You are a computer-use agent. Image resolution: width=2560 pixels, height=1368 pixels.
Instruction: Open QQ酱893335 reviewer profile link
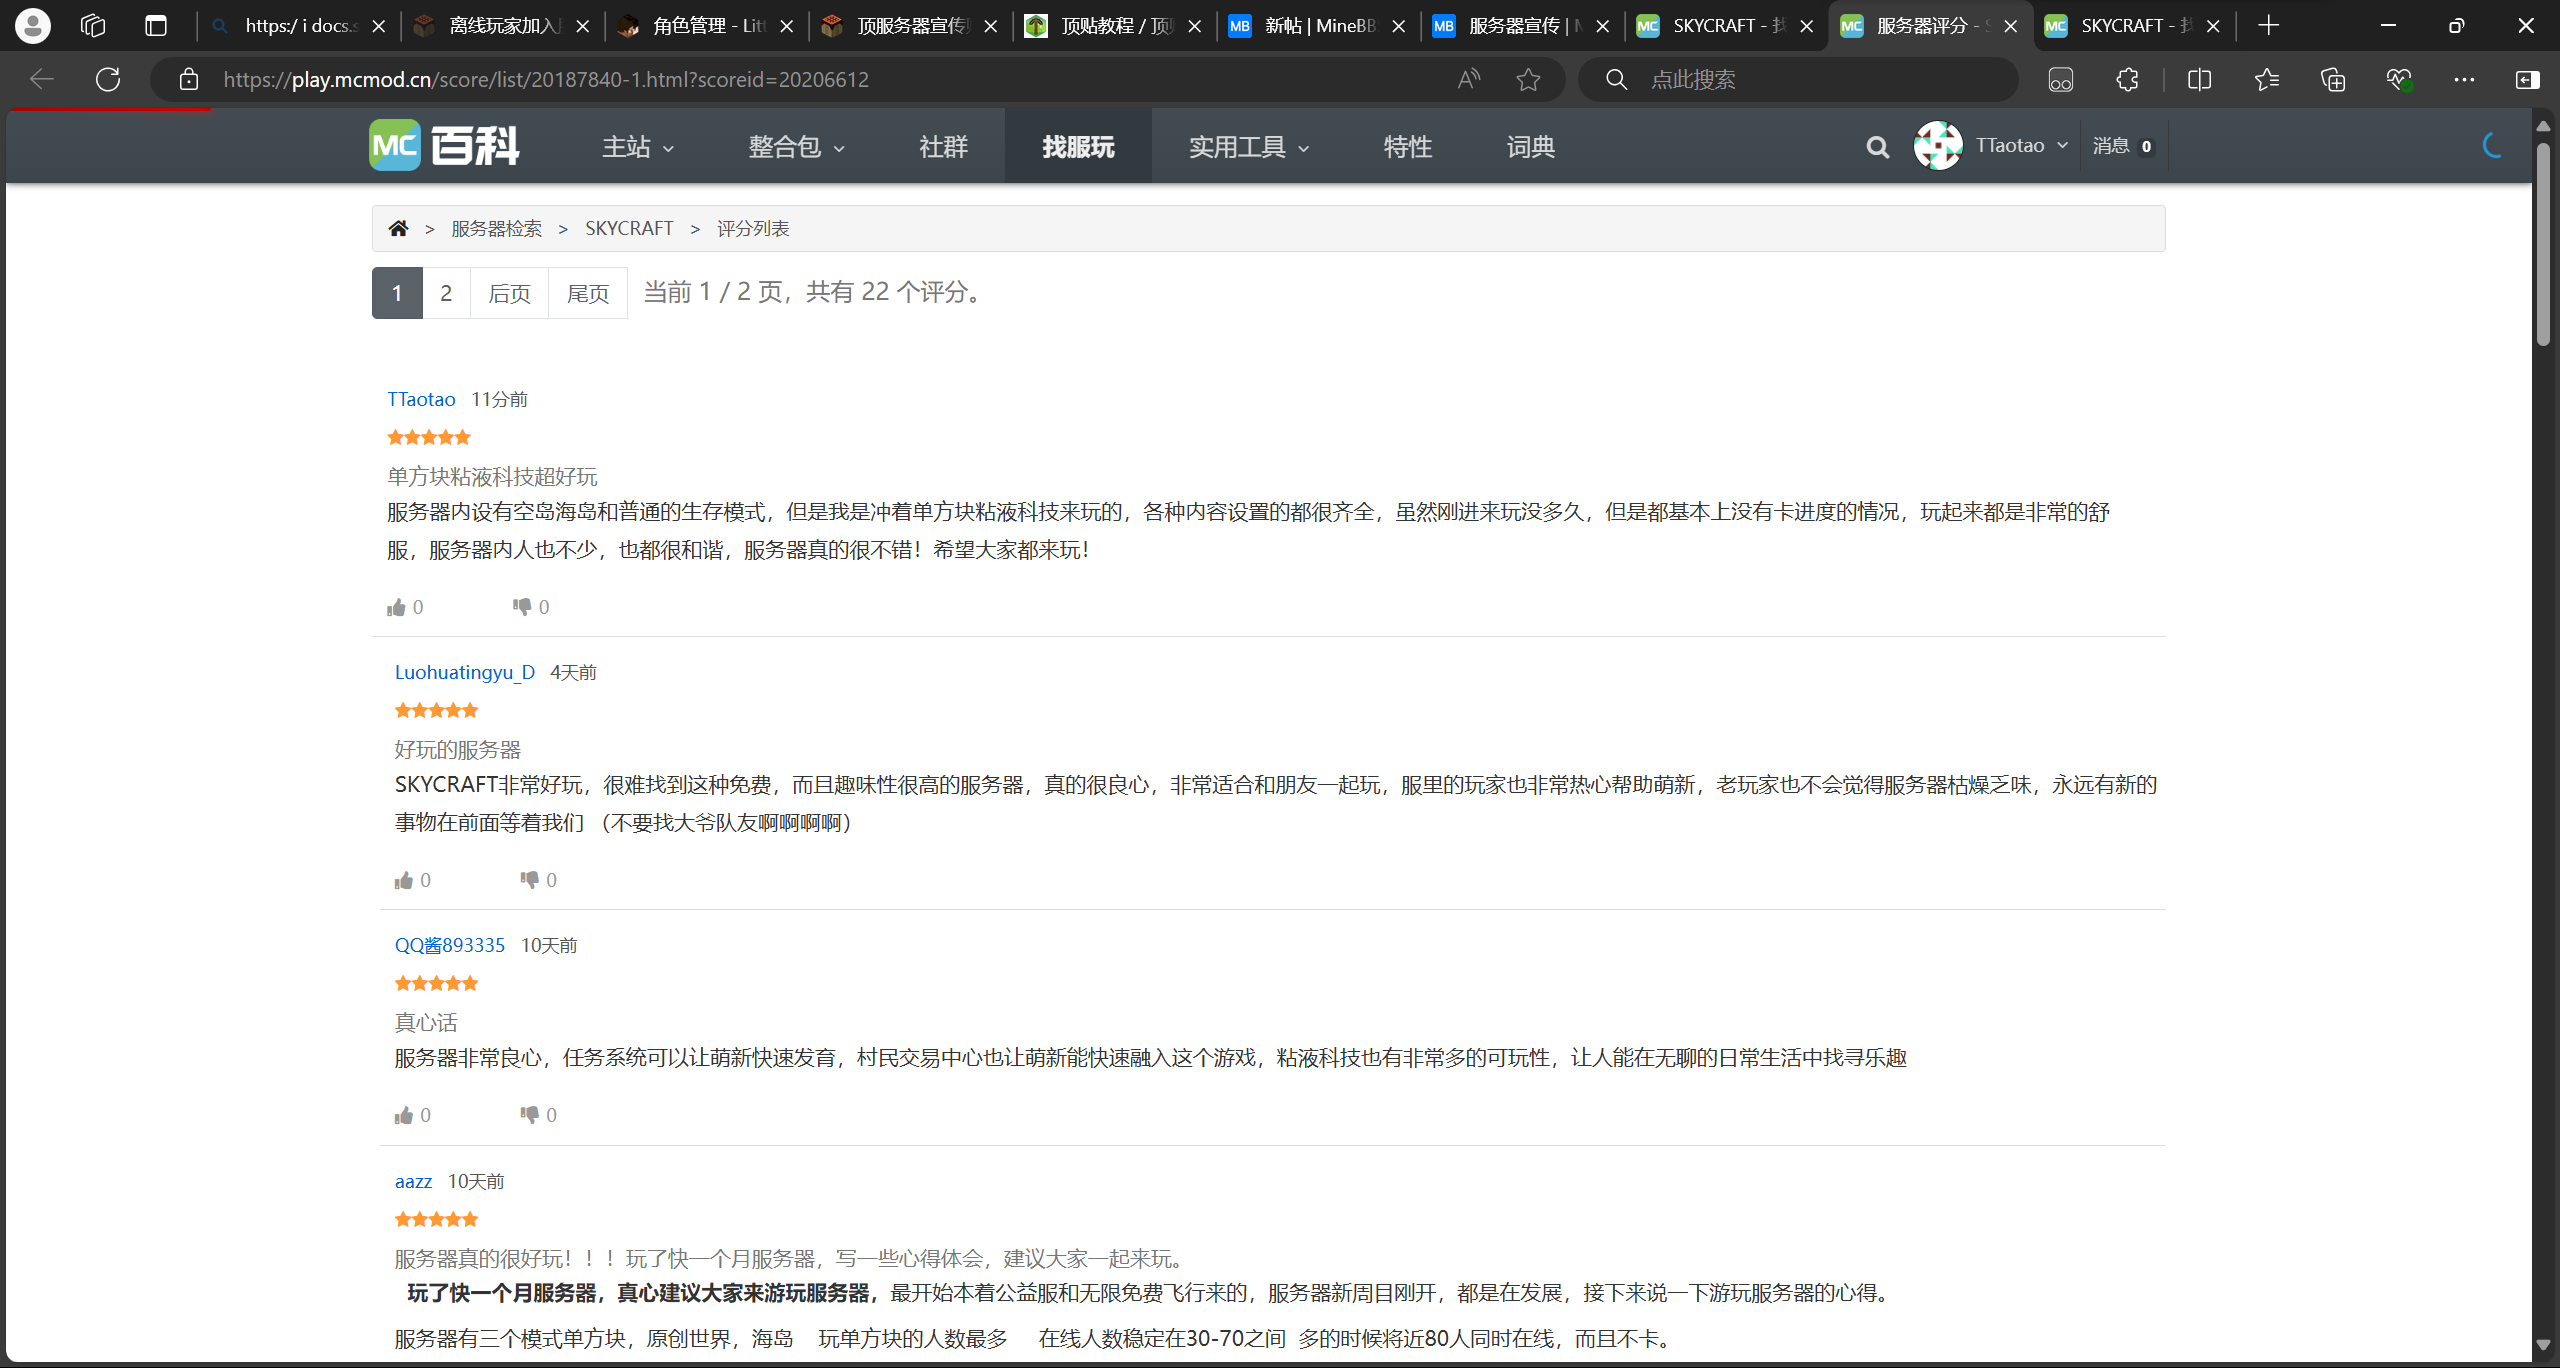[x=450, y=945]
